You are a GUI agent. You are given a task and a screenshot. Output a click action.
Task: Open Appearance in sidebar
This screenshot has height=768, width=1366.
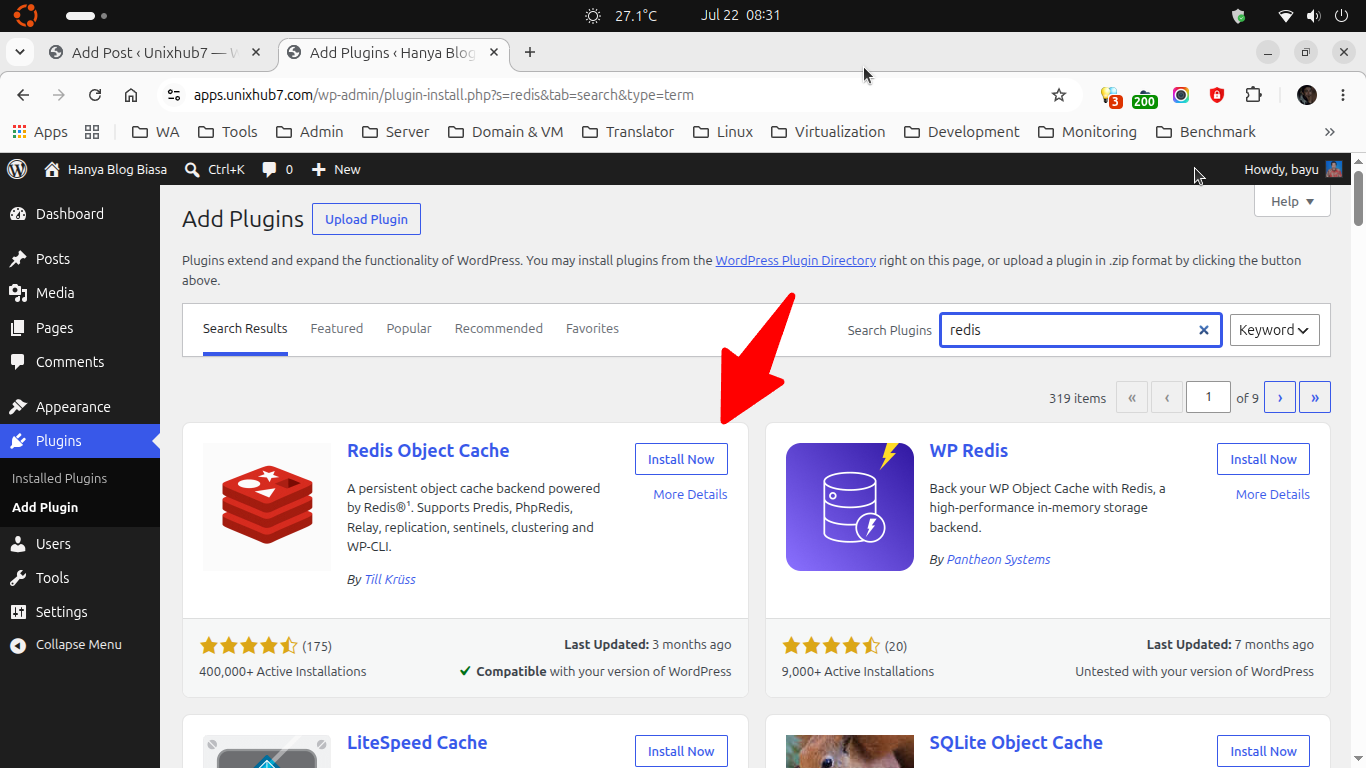click(80, 407)
